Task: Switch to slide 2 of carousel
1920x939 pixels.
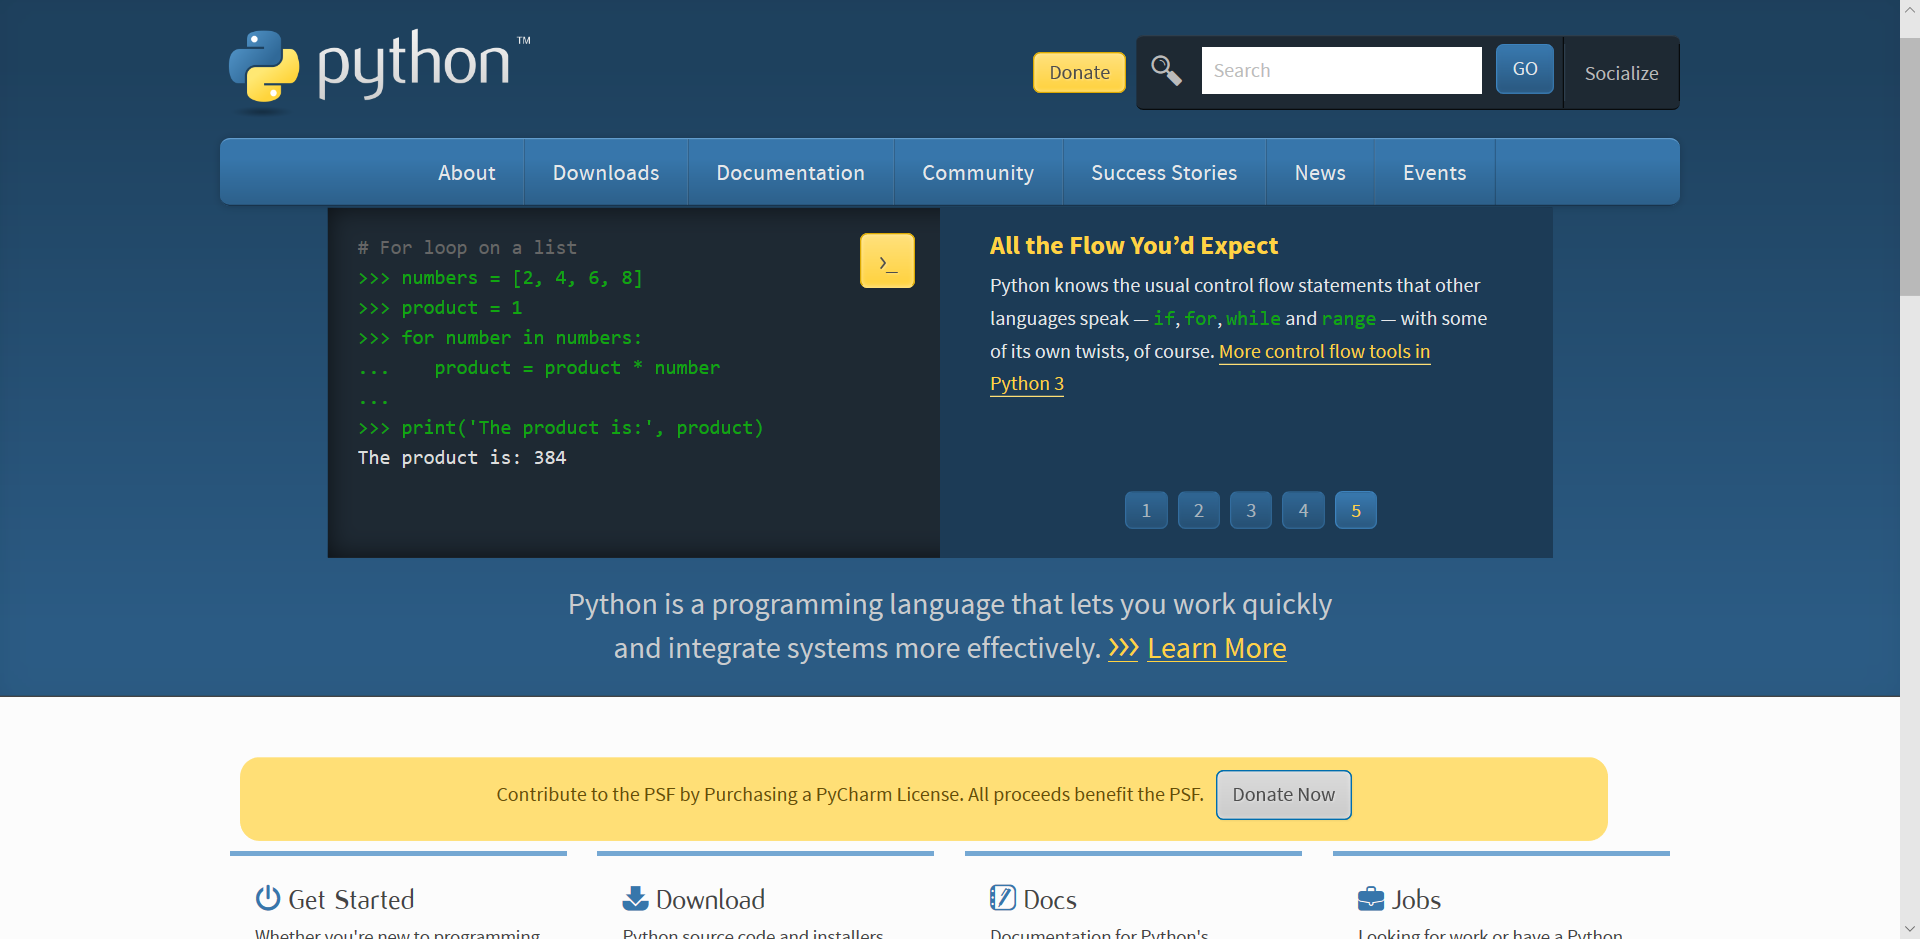Action: (x=1198, y=510)
